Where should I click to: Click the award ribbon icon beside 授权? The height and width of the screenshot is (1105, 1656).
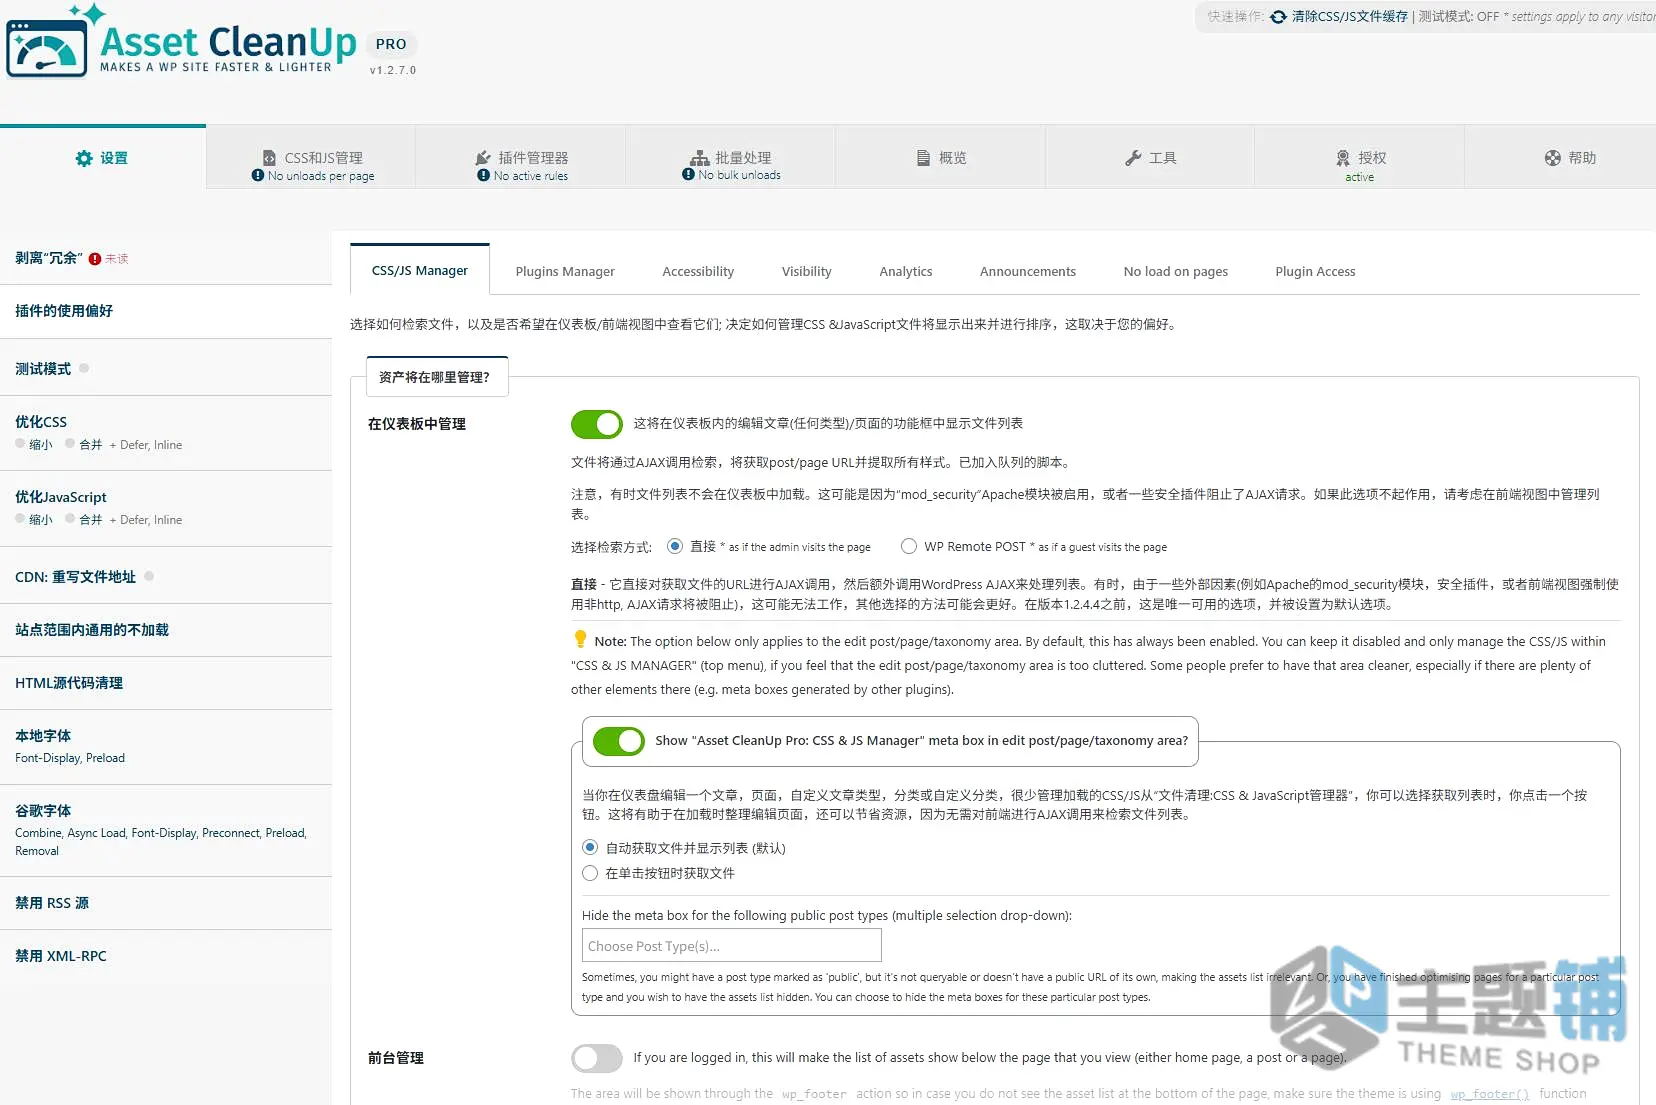click(1343, 158)
